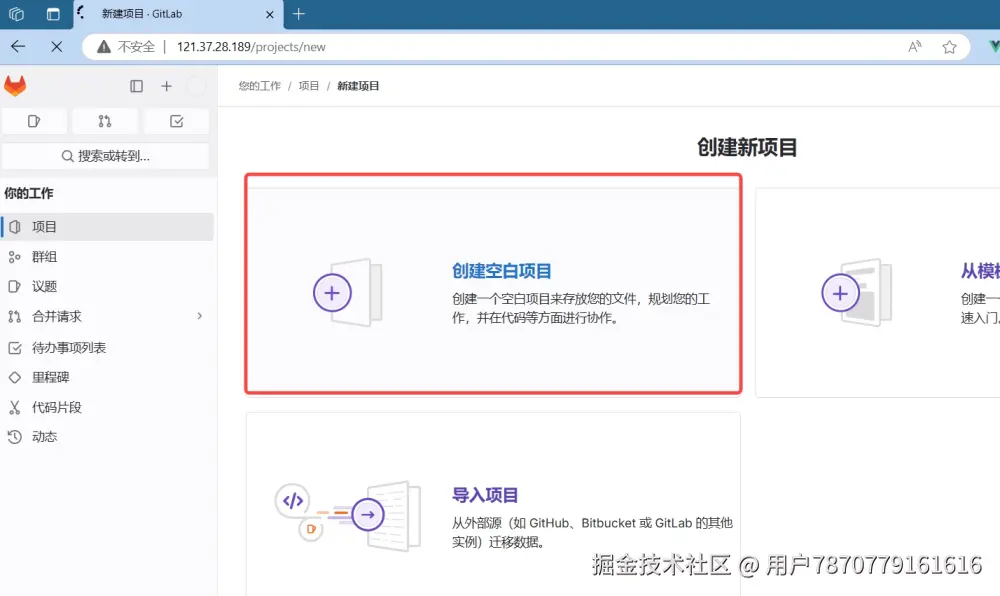
Task: Stop loading with the browser X button
Action: pyautogui.click(x=57, y=47)
